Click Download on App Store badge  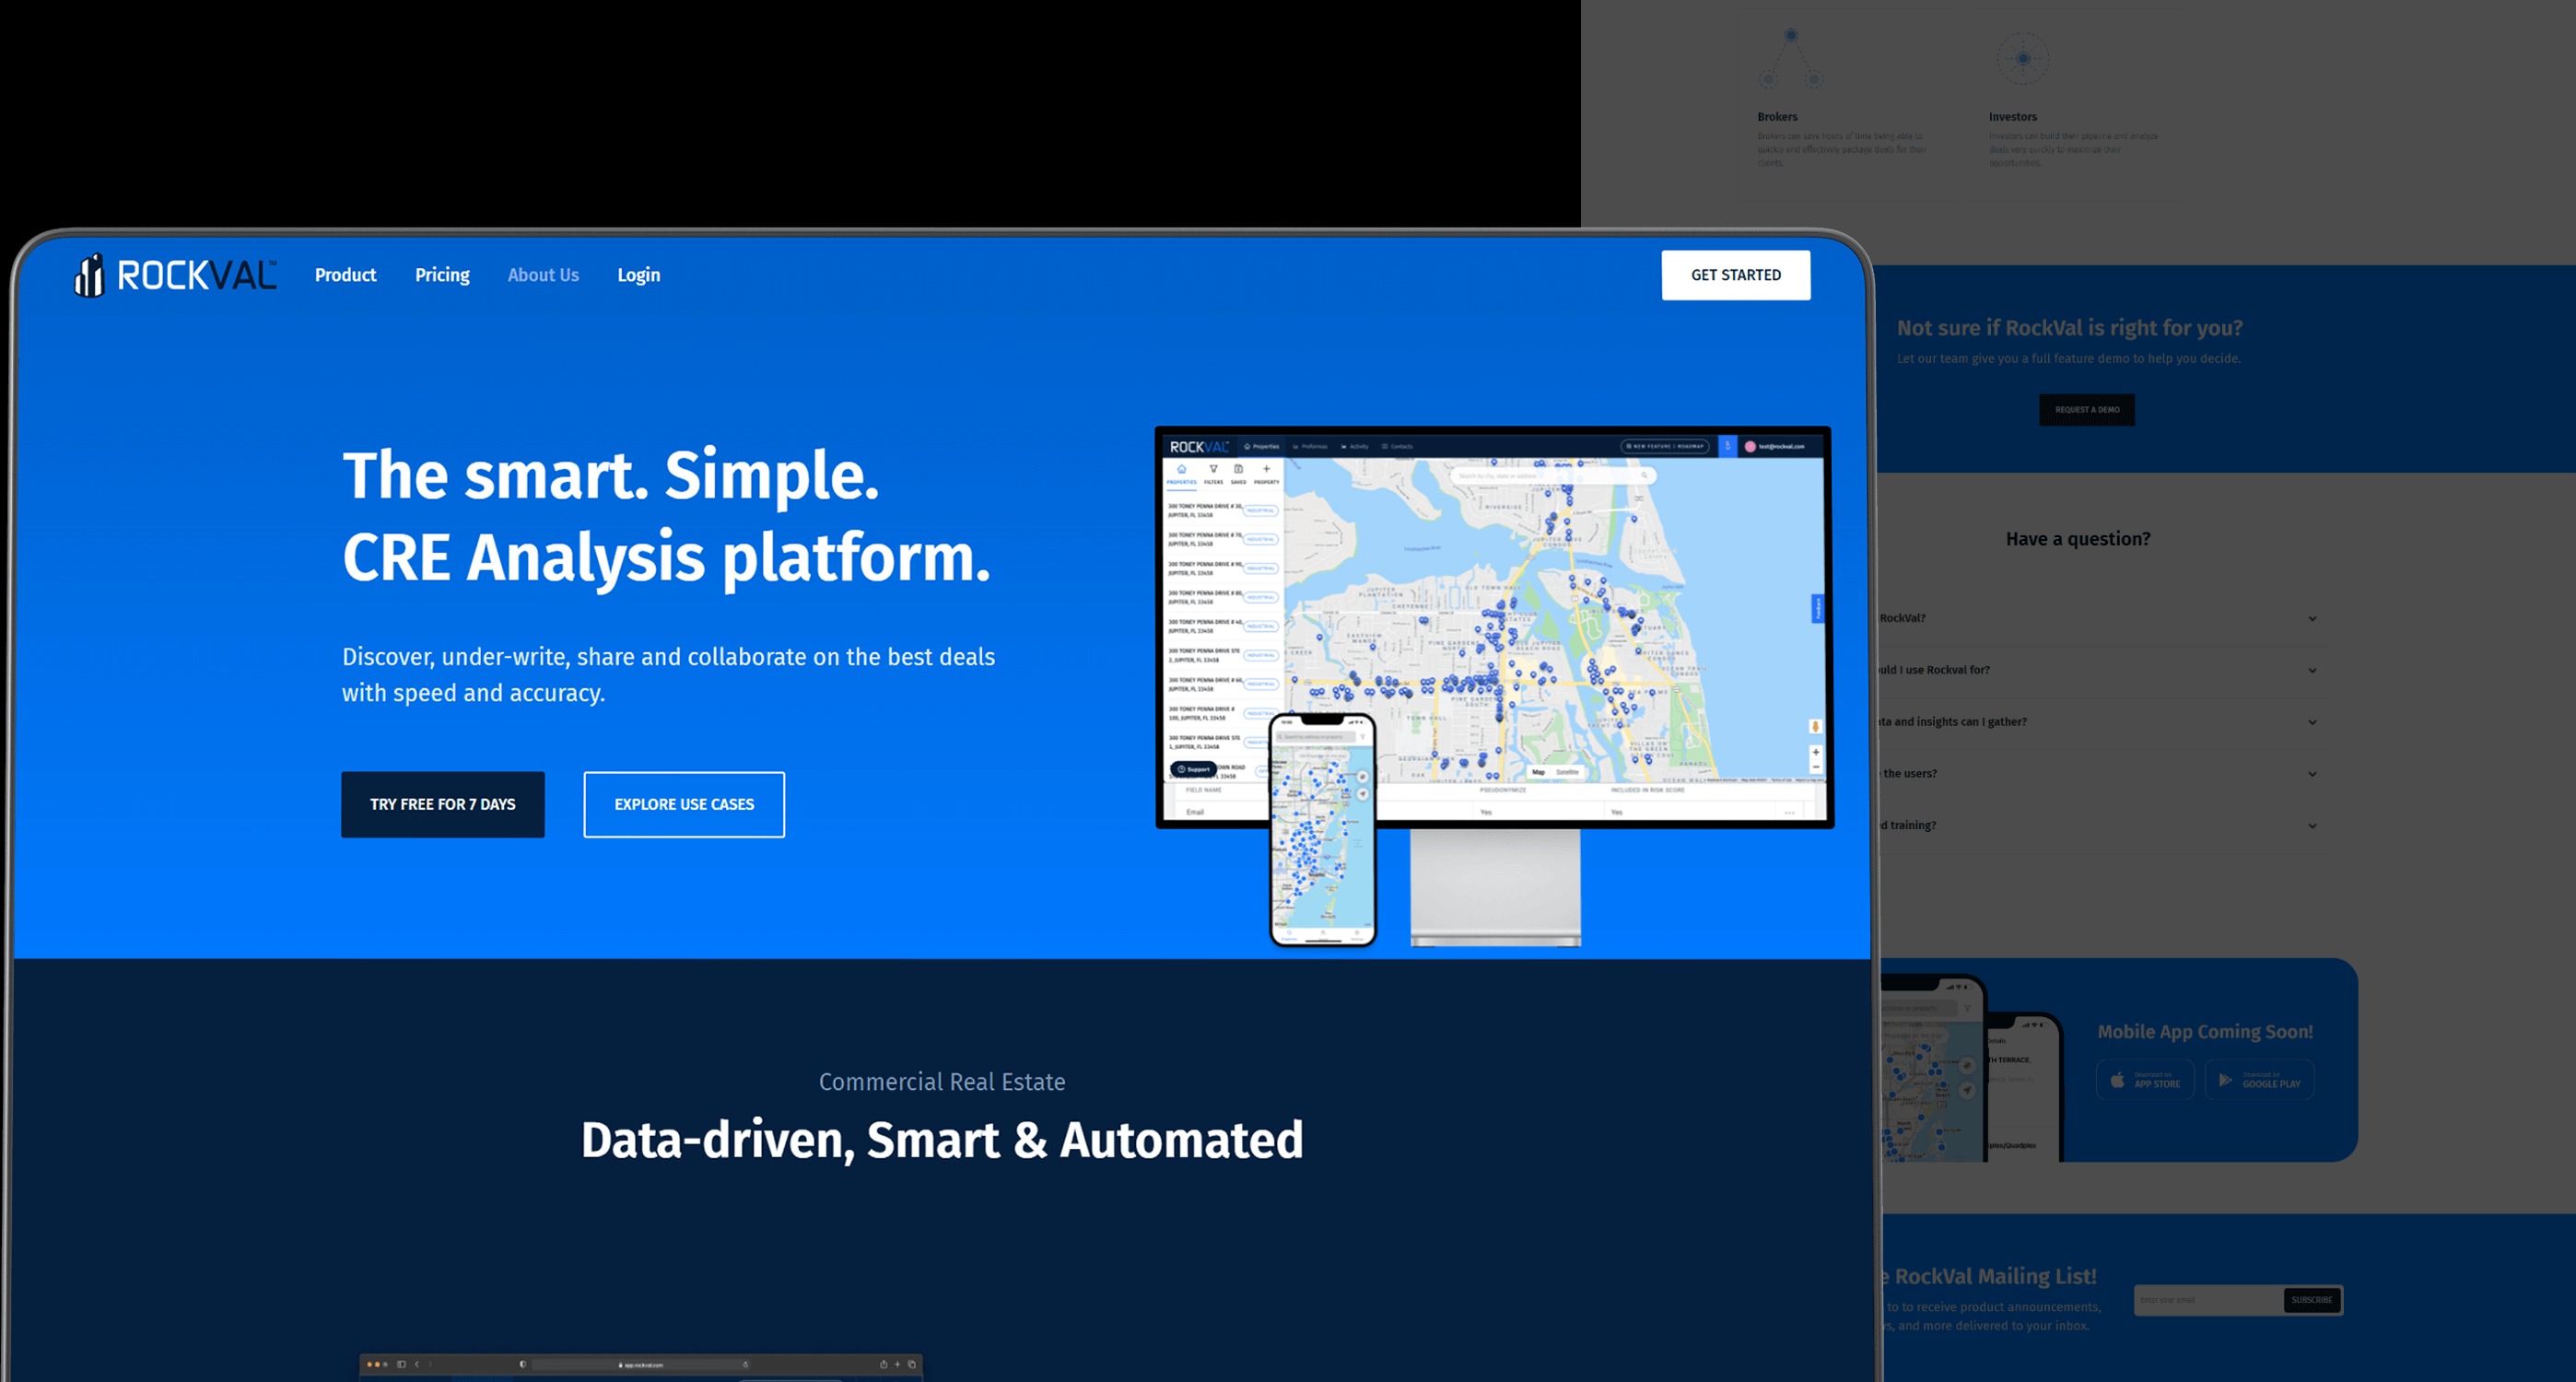[x=2145, y=1080]
